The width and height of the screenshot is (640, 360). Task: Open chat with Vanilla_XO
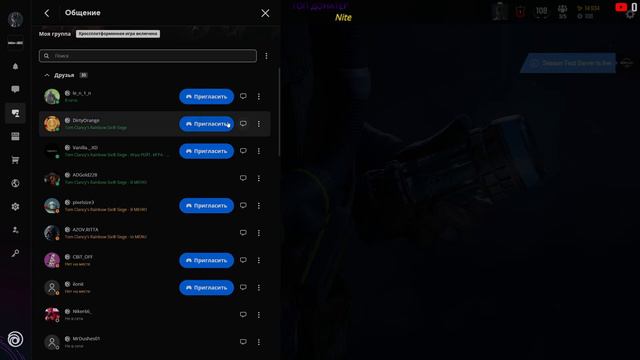pyautogui.click(x=243, y=151)
